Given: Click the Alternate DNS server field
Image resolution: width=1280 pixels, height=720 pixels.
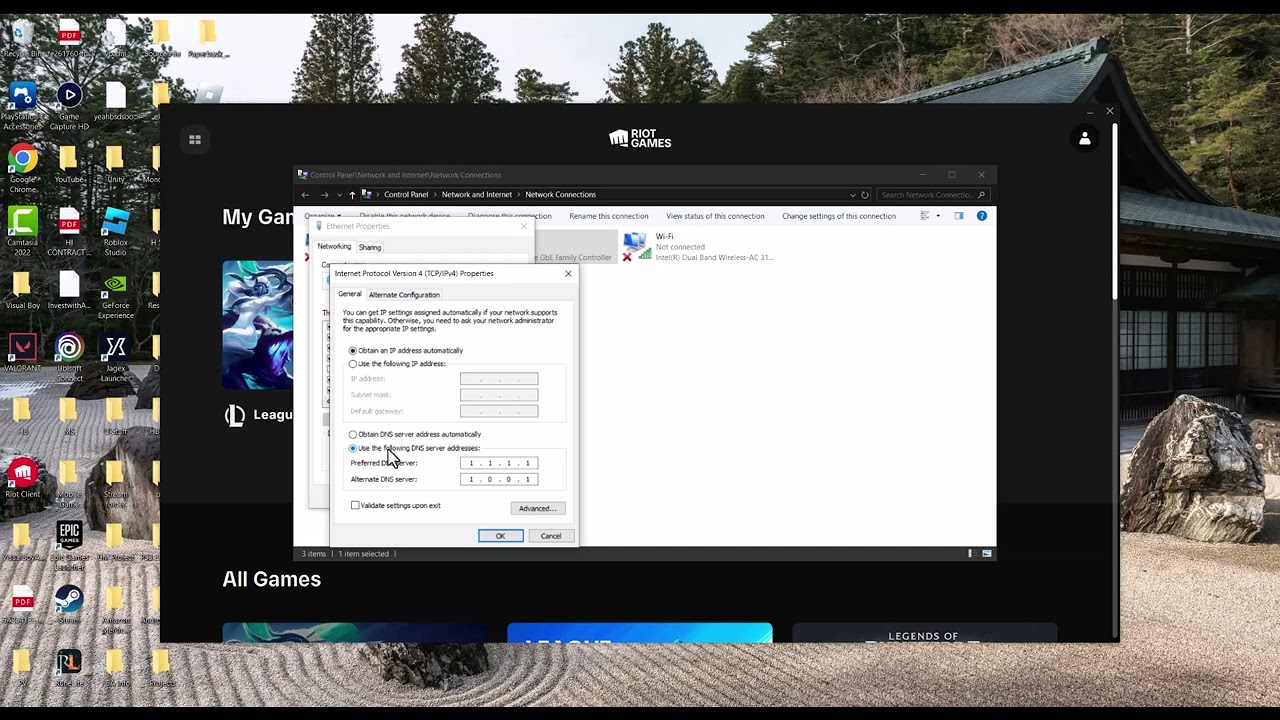Looking at the screenshot, I should coord(499,479).
